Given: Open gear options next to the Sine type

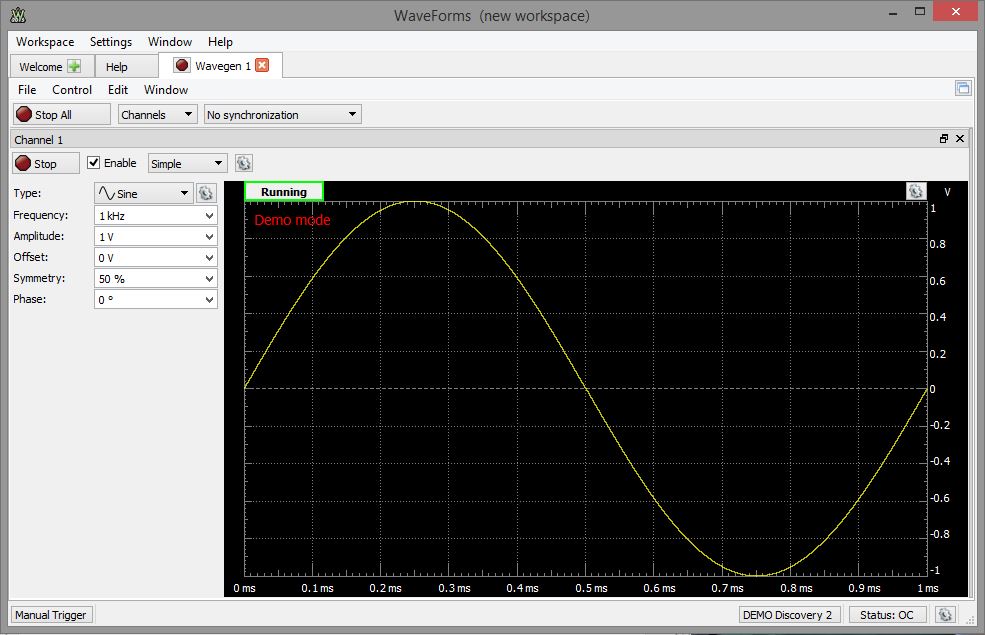Looking at the screenshot, I should click(x=205, y=192).
